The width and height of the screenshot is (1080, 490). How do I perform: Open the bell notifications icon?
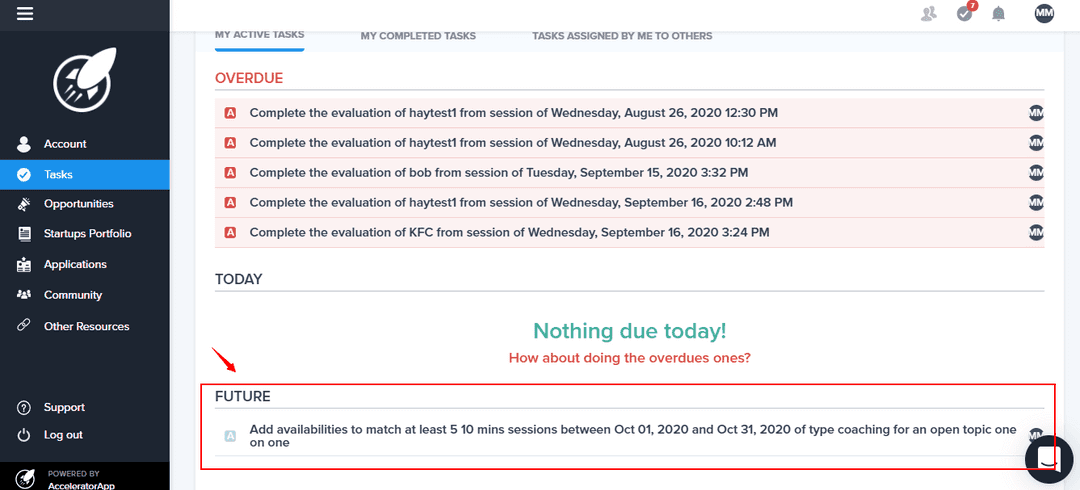pos(998,14)
